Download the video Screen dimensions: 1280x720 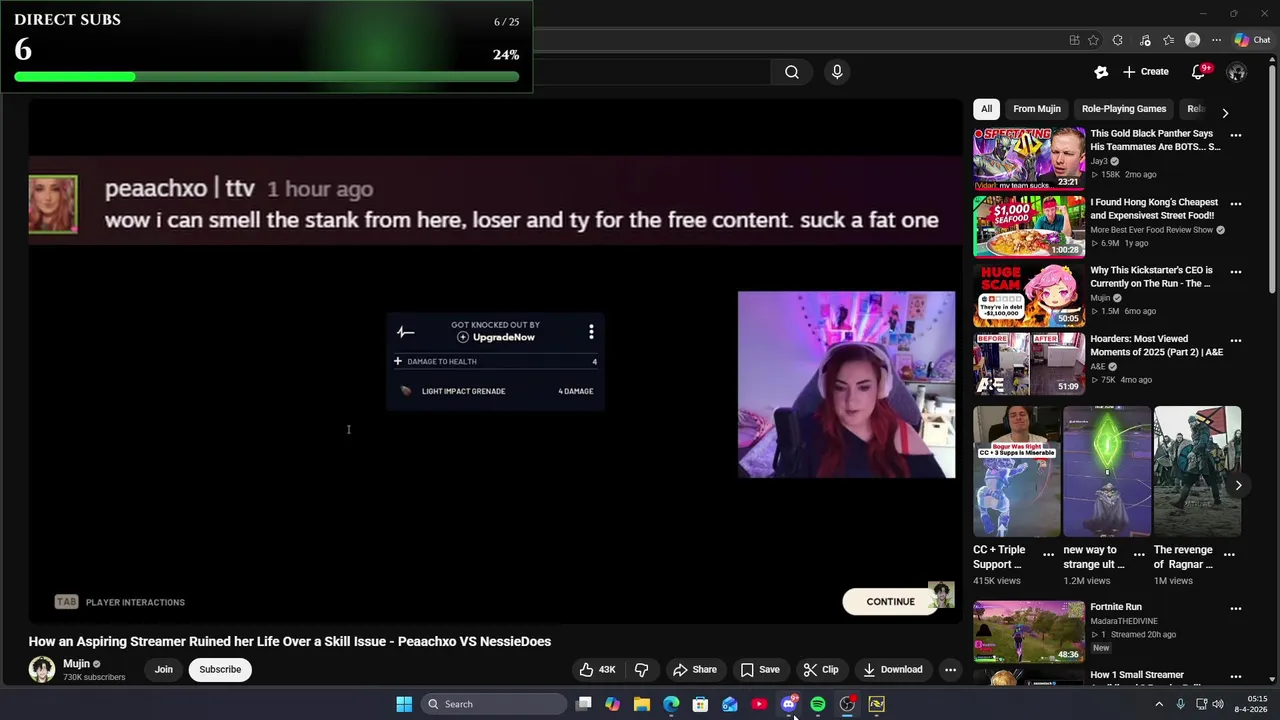(893, 670)
